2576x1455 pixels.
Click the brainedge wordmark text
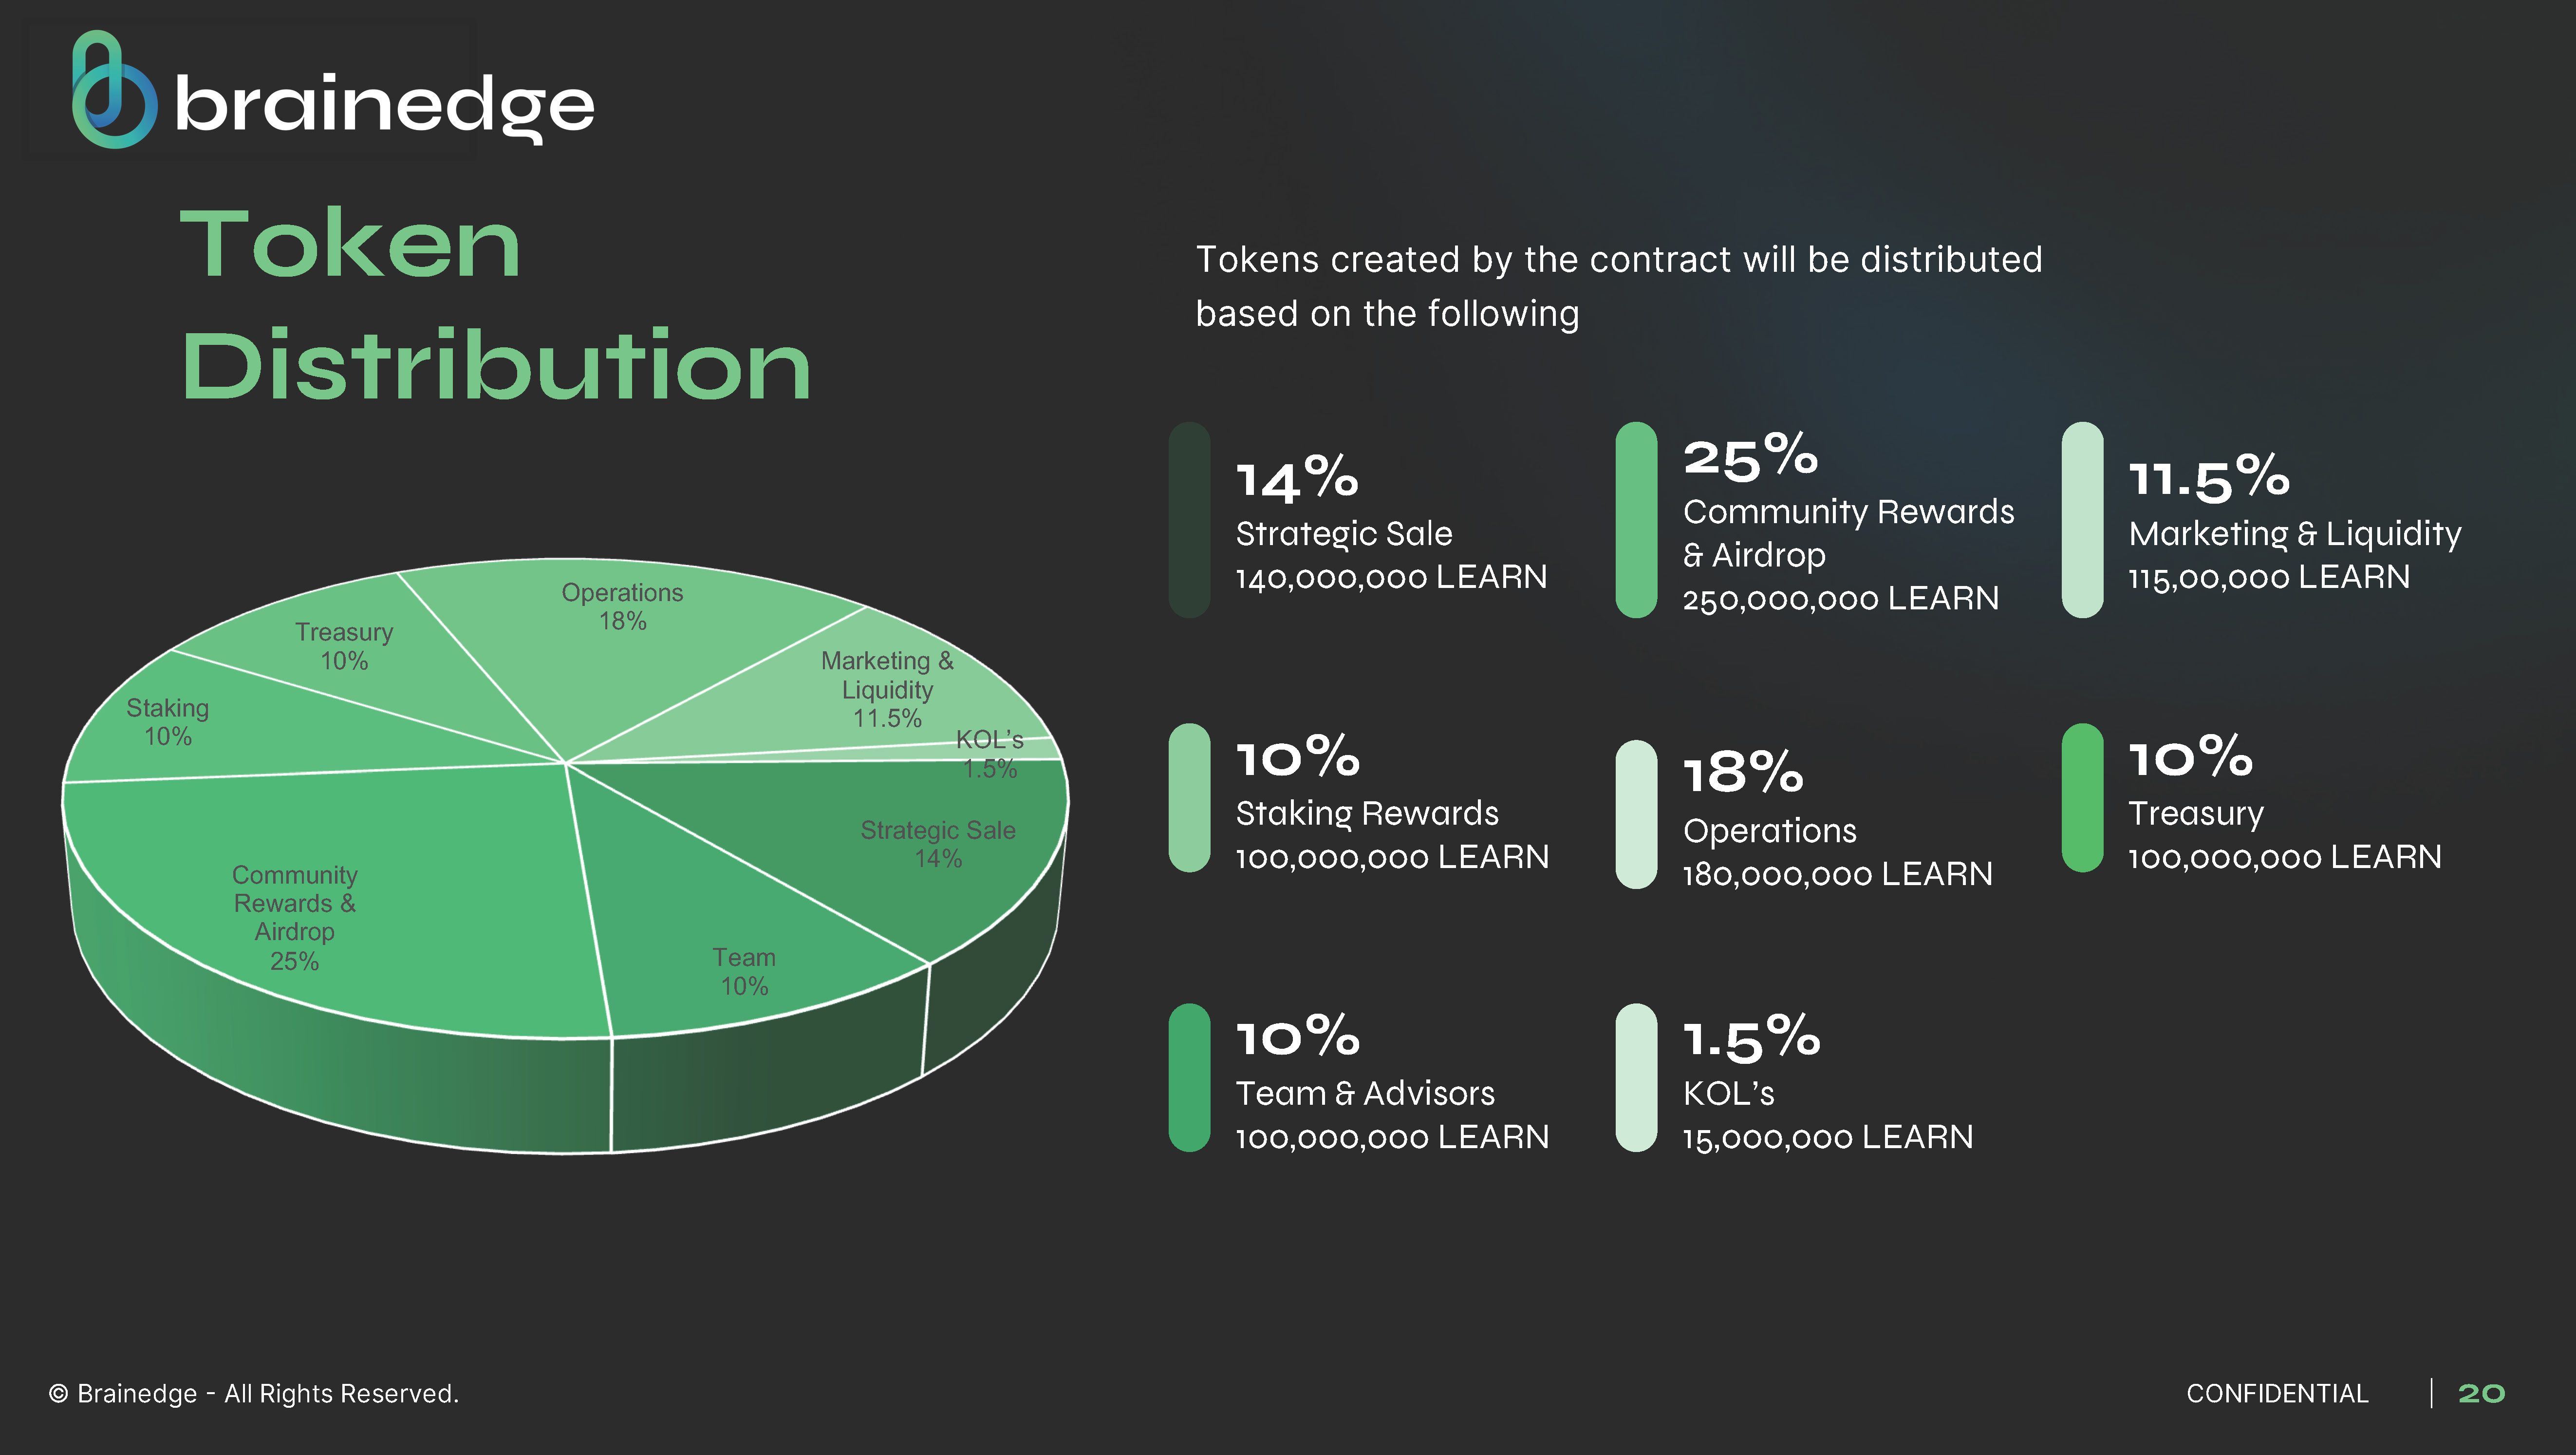point(385,106)
